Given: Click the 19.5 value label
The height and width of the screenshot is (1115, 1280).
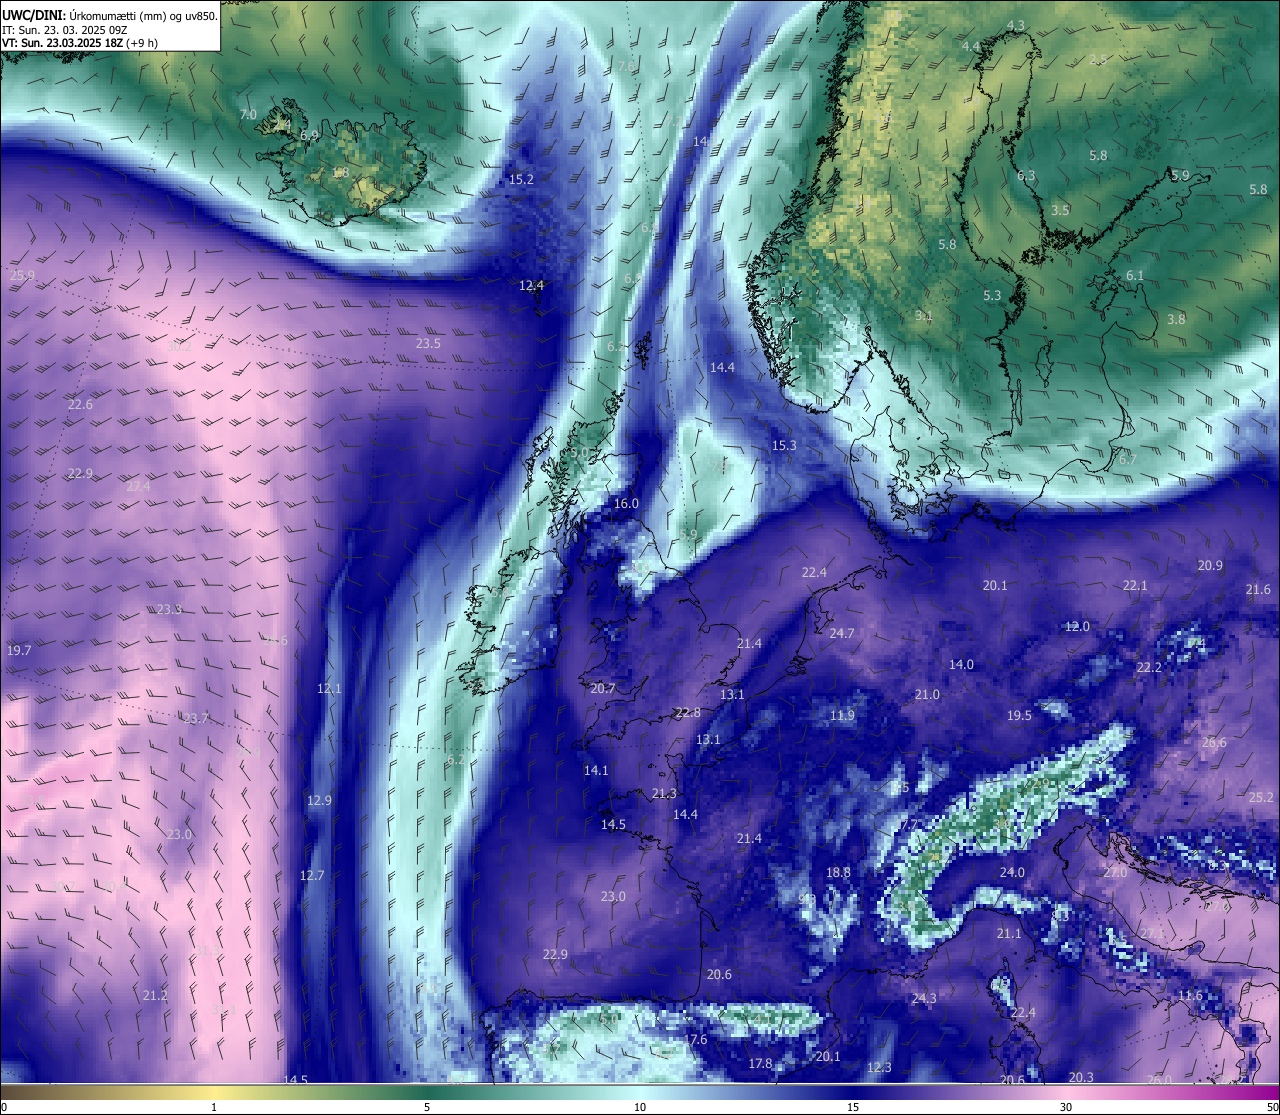Looking at the screenshot, I should 1019,715.
